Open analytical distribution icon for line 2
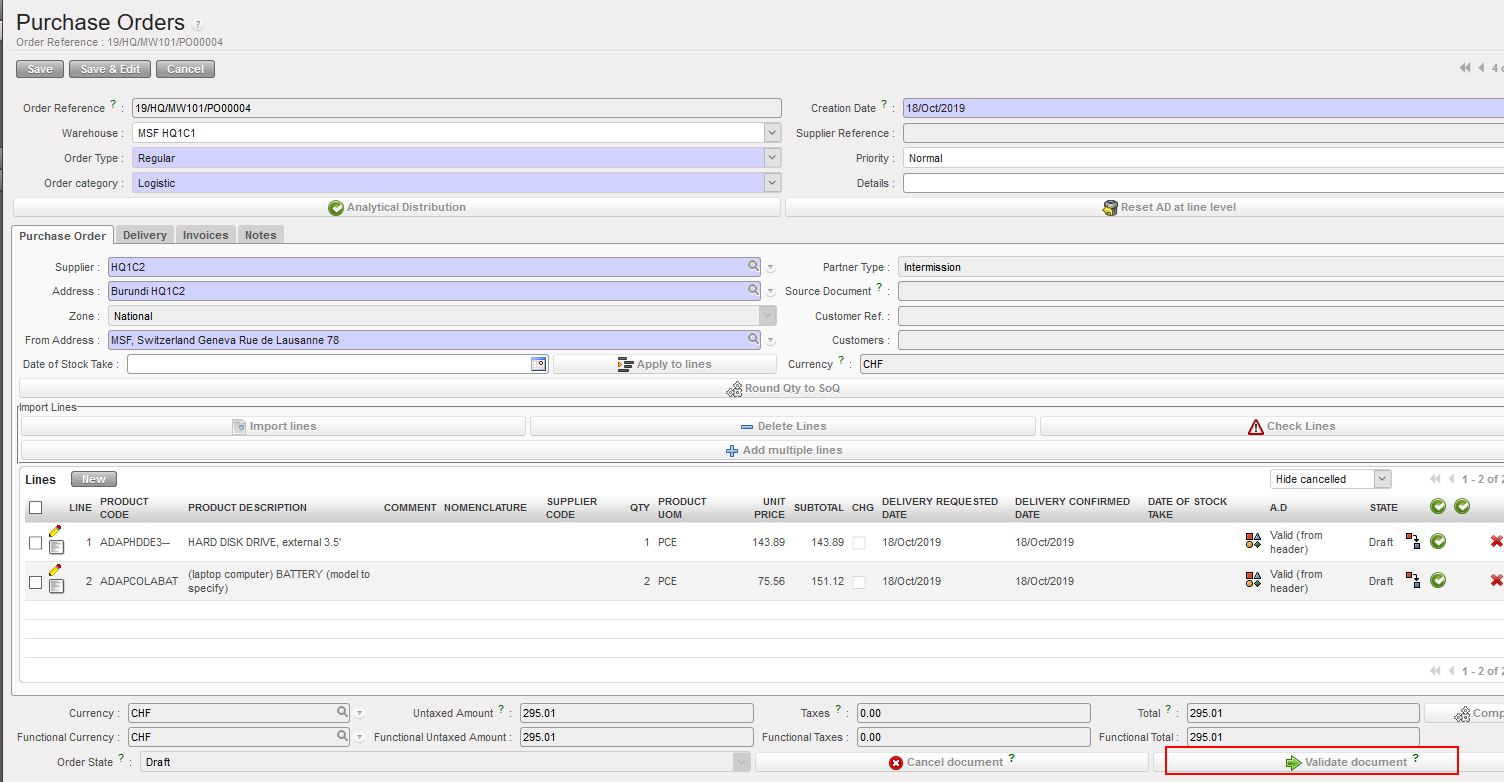The width and height of the screenshot is (1504, 782). point(1253,580)
